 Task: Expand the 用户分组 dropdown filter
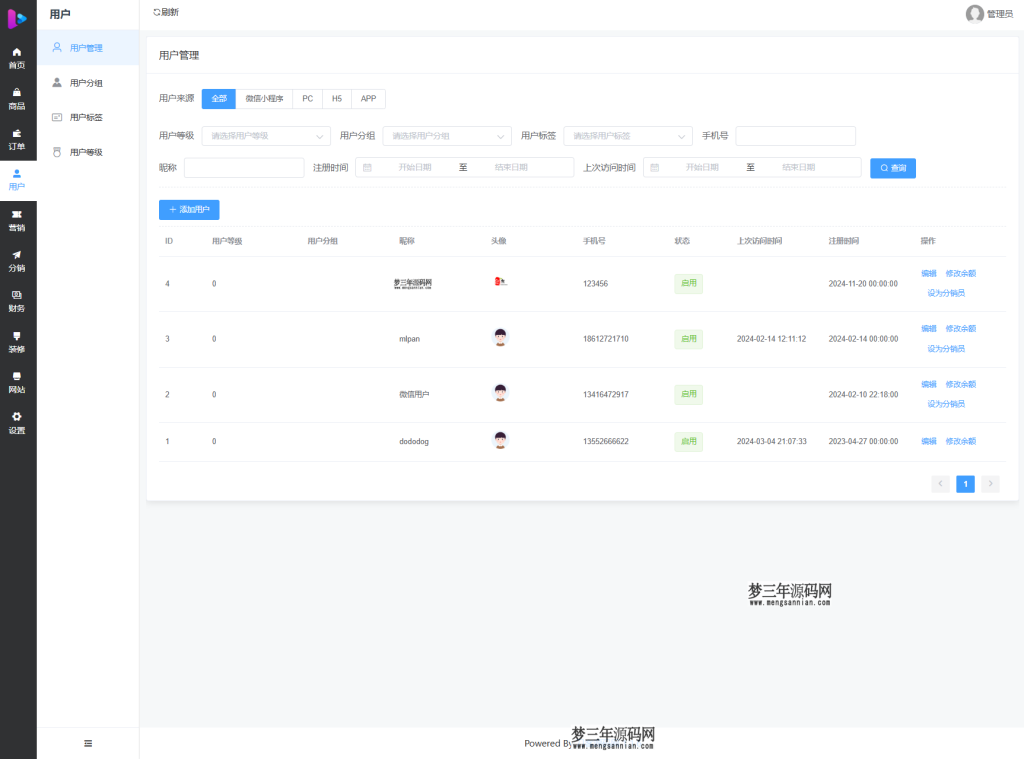(447, 136)
